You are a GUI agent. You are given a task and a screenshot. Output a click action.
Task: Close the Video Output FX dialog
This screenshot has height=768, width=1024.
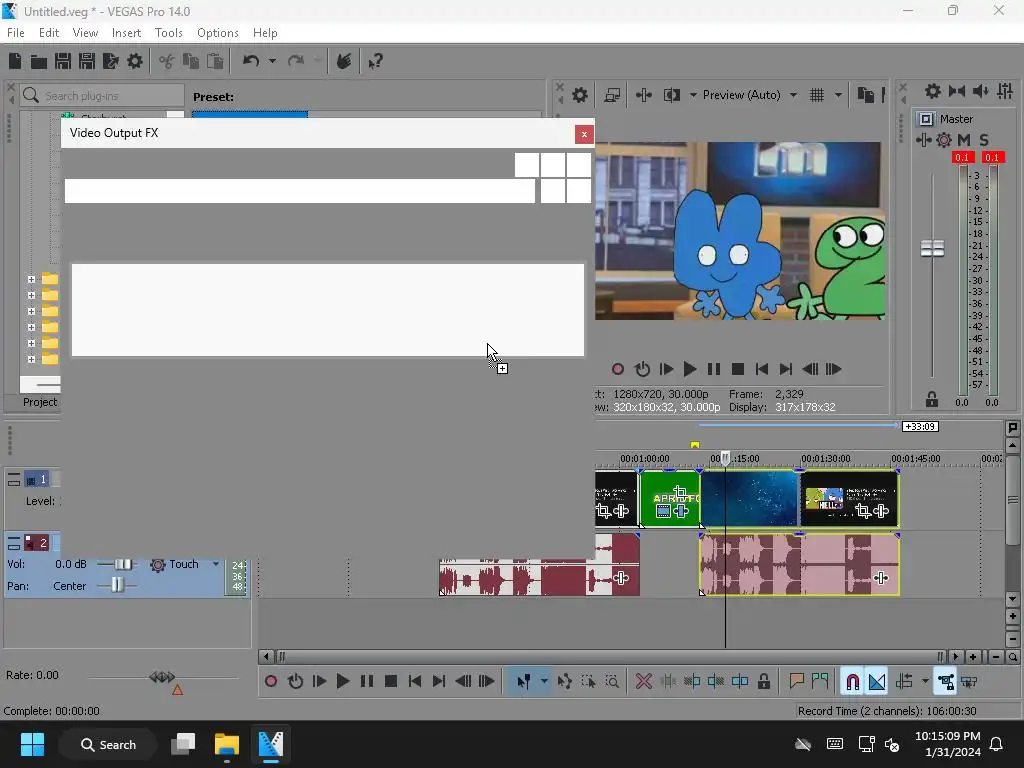click(x=584, y=134)
